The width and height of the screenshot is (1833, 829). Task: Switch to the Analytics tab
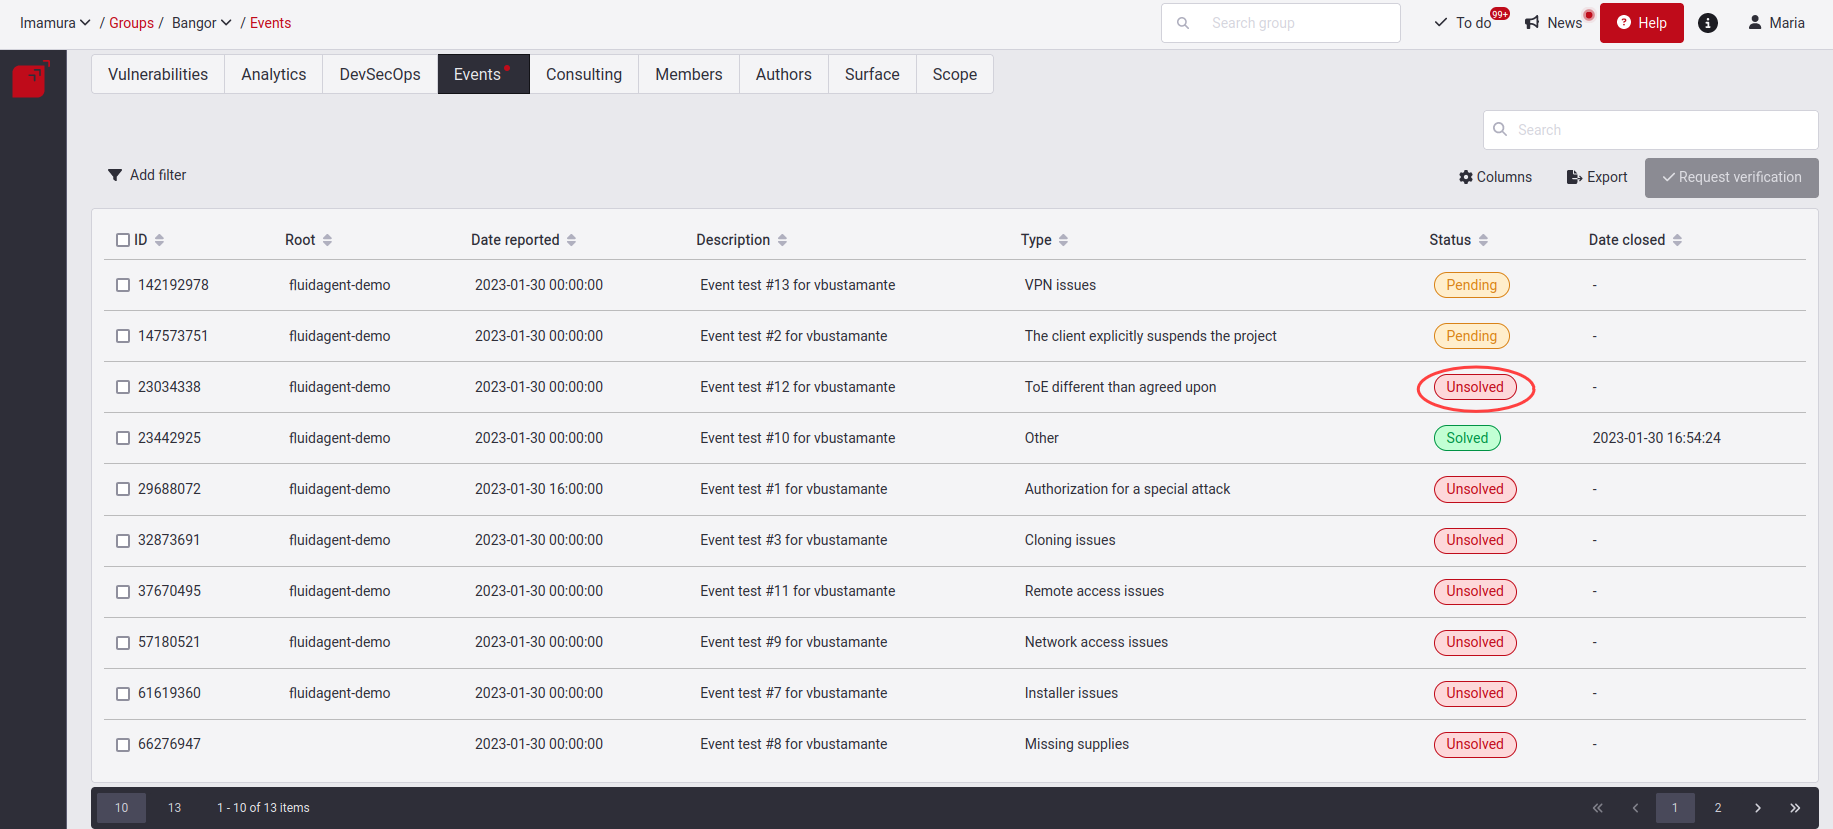[x=274, y=74]
